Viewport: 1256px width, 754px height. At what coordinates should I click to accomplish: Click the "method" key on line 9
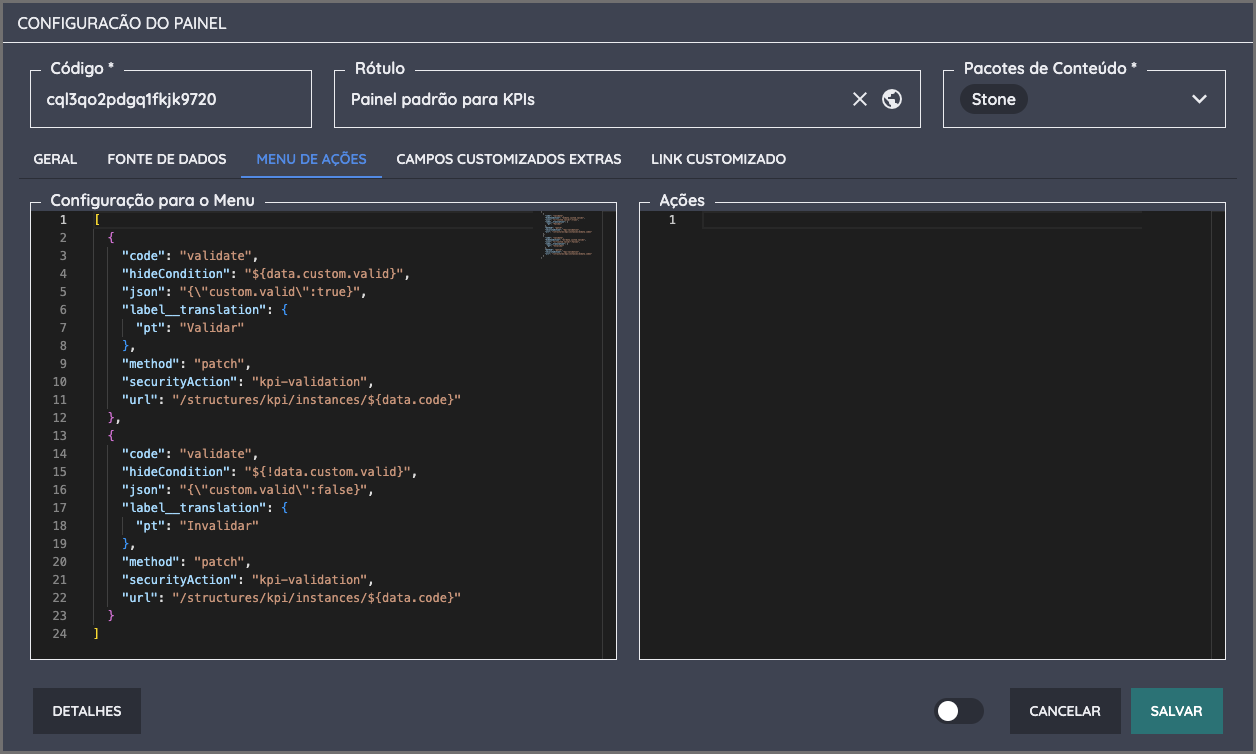point(150,364)
